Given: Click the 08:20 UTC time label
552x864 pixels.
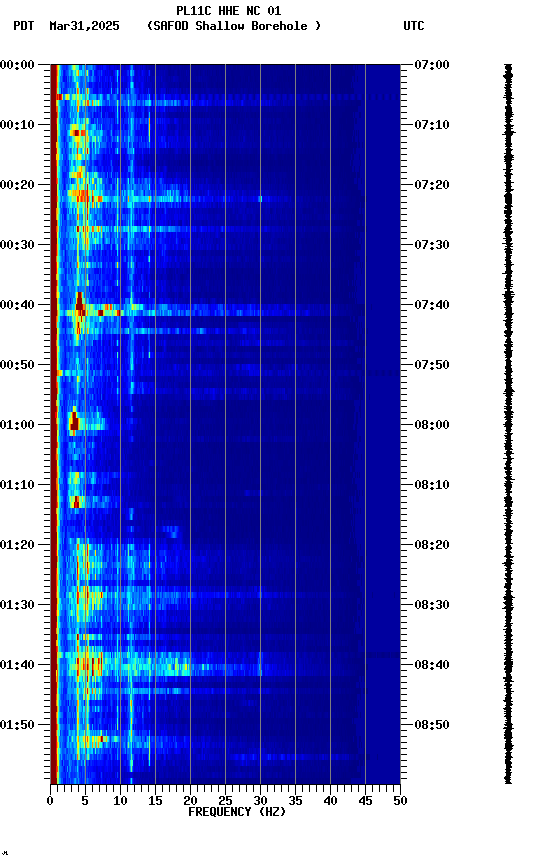Looking at the screenshot, I should (432, 545).
